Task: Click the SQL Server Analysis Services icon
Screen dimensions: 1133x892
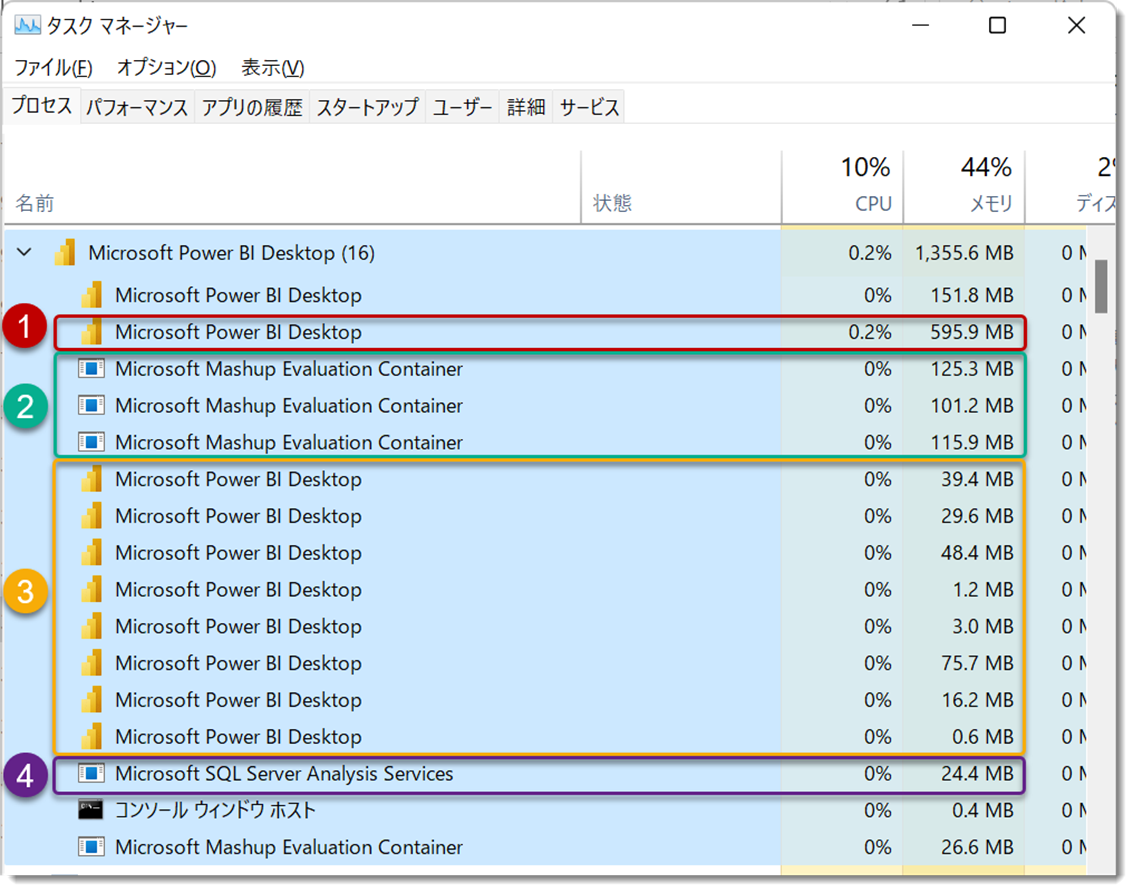Action: coord(92,773)
